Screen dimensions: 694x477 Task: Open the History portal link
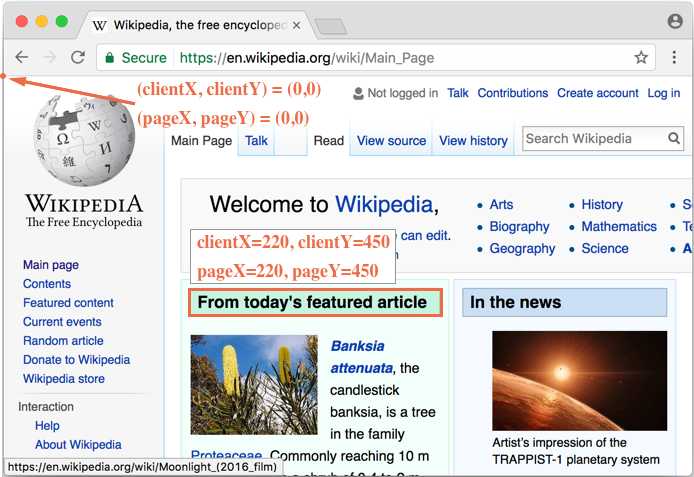click(x=602, y=204)
